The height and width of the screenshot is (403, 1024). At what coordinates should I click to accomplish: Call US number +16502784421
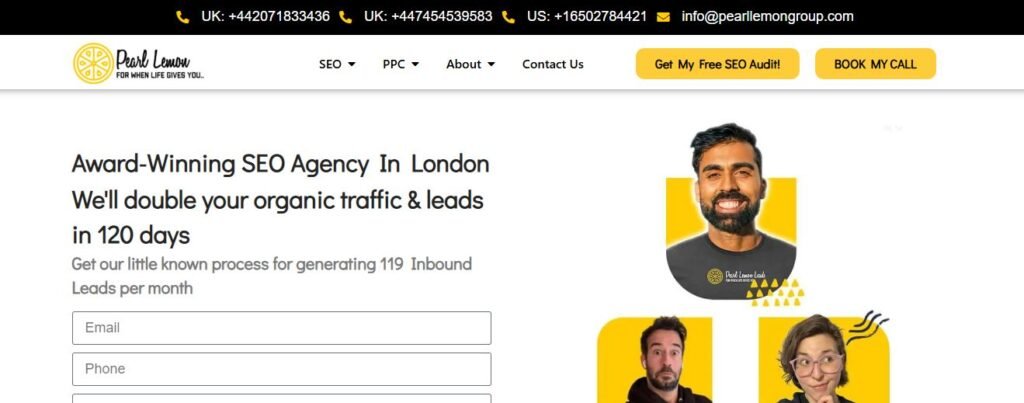(586, 16)
